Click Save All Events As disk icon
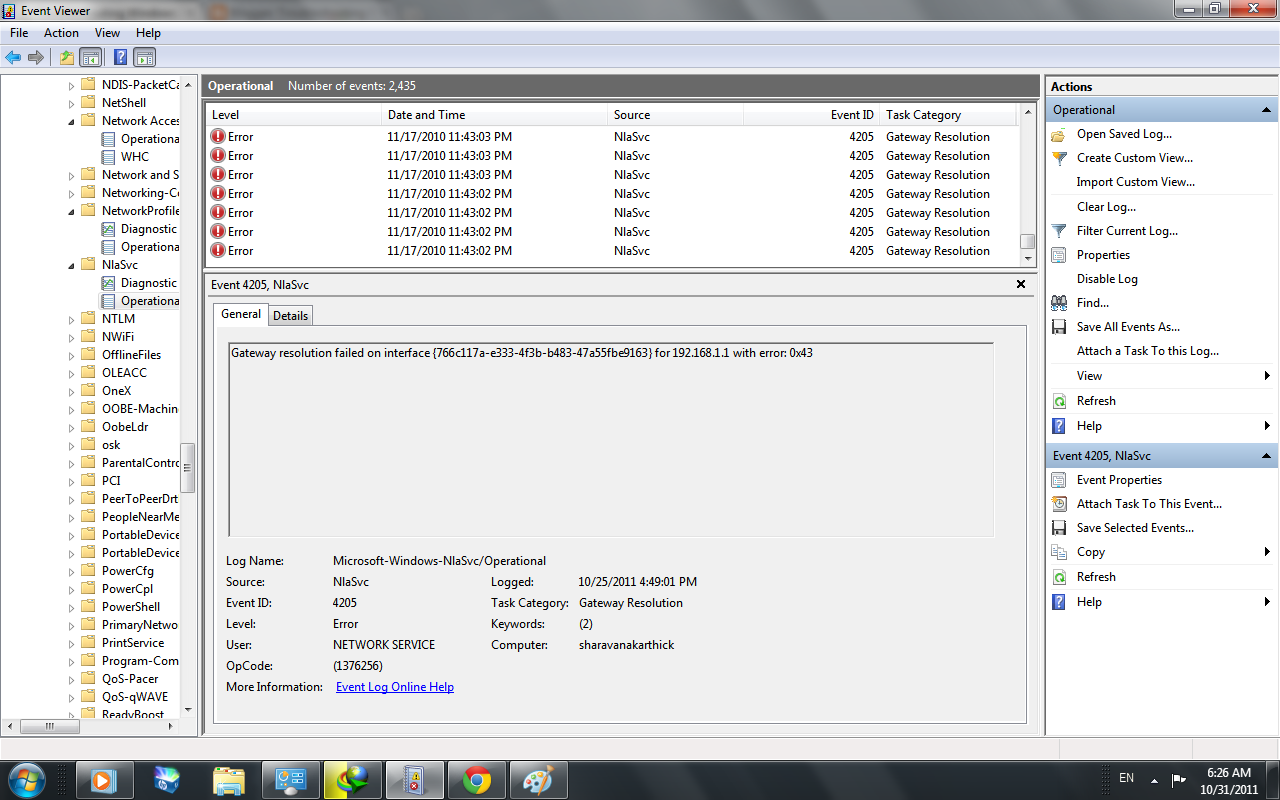 click(x=1059, y=326)
